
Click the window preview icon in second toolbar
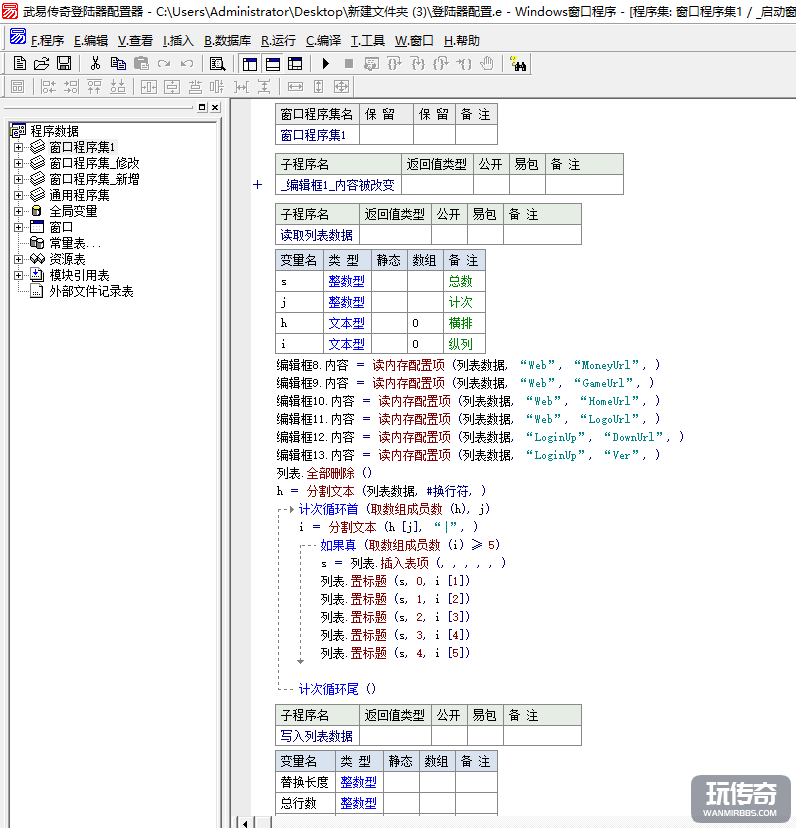[x=17, y=86]
